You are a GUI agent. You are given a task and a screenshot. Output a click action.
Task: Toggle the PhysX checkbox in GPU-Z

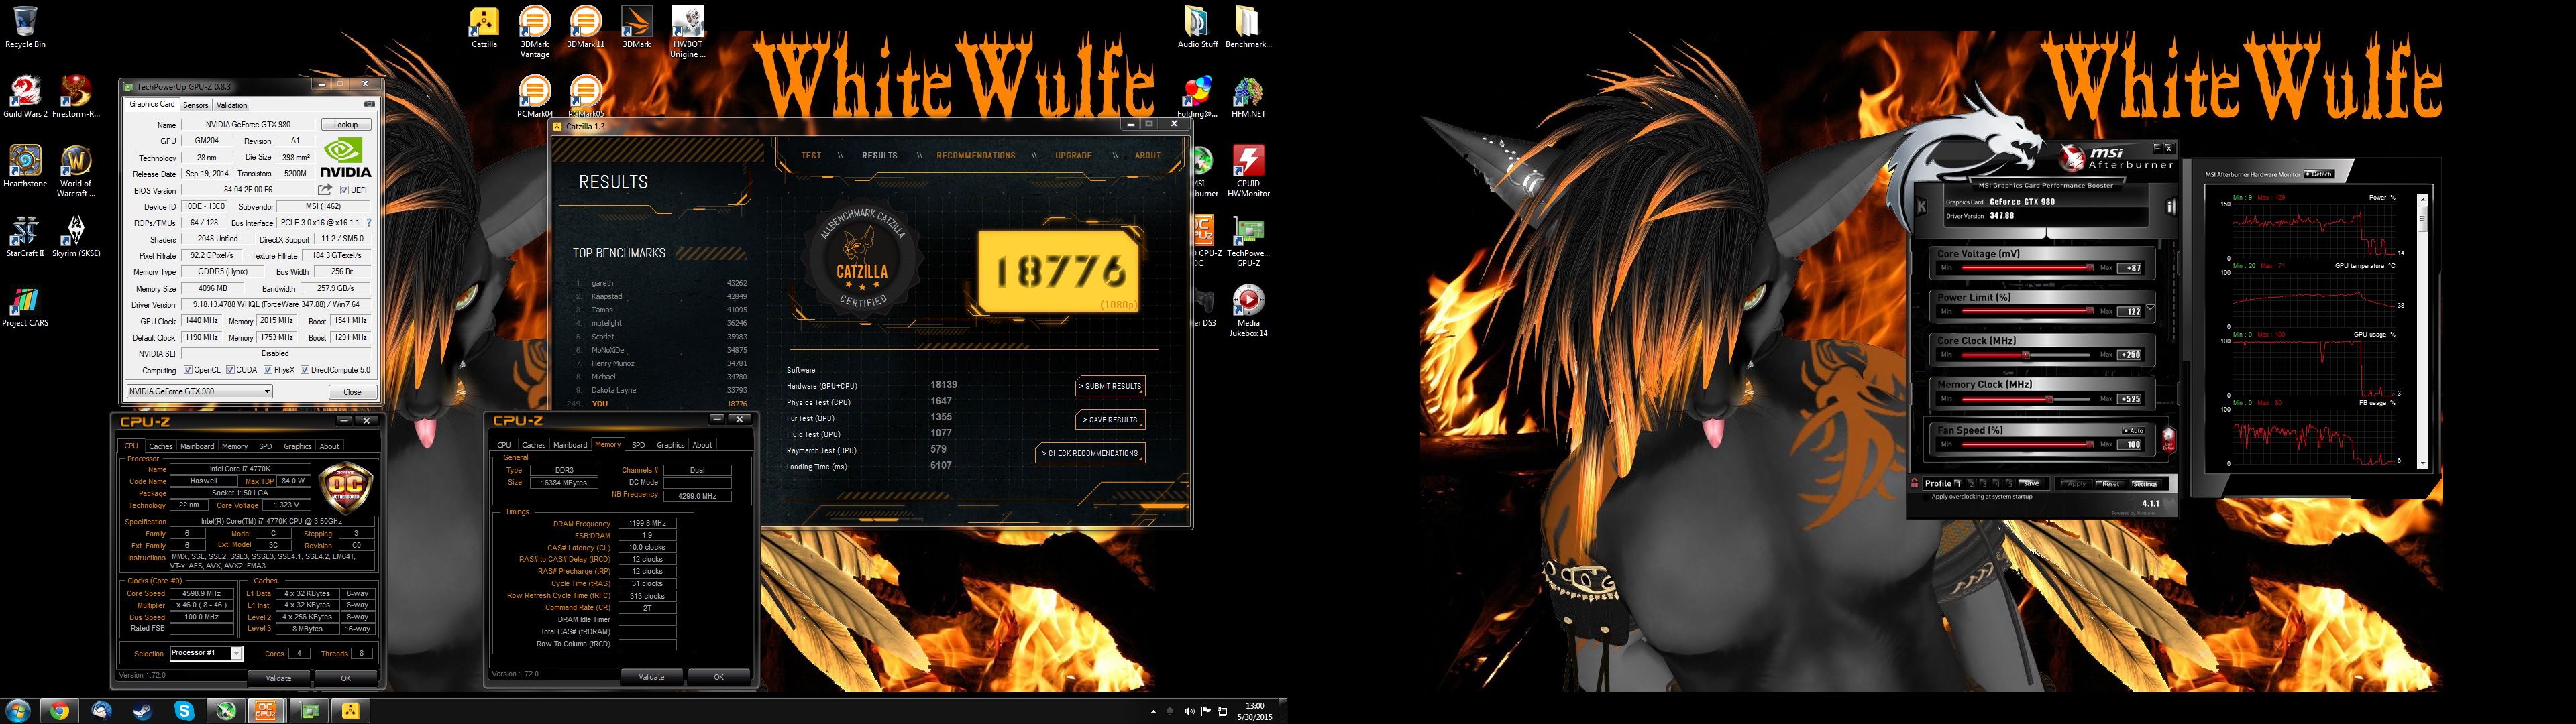[268, 370]
